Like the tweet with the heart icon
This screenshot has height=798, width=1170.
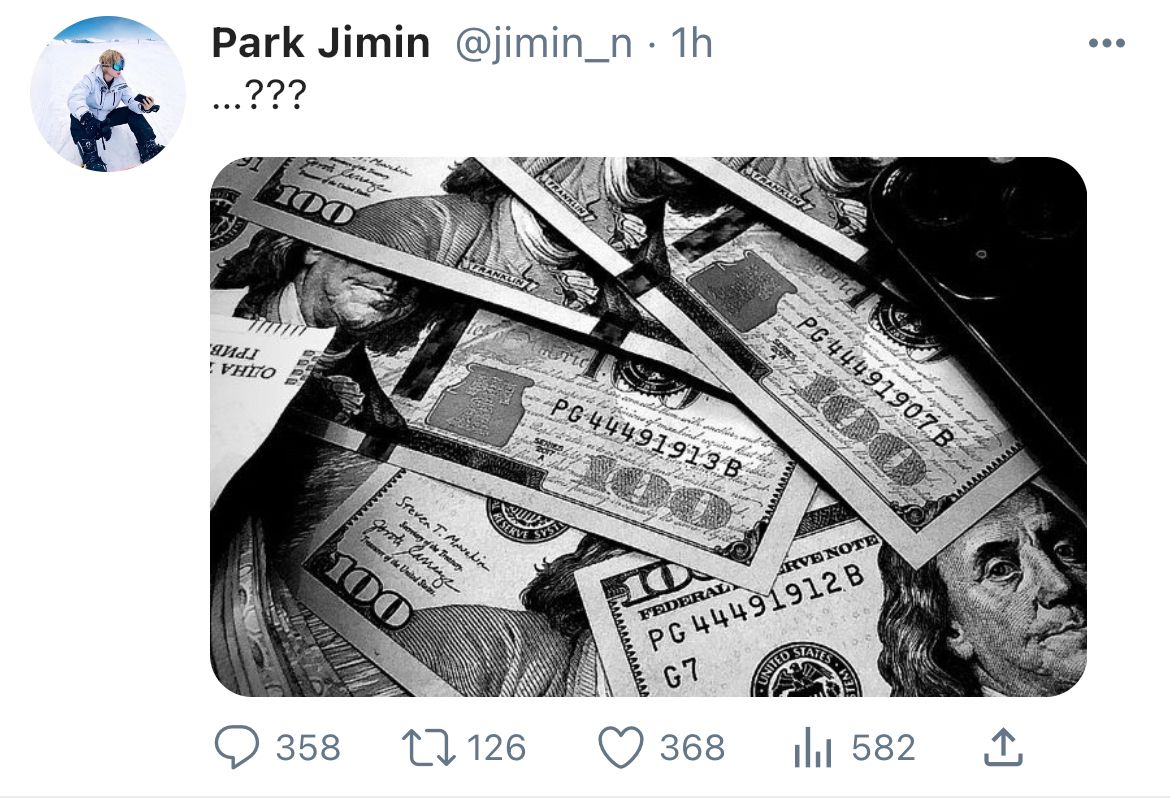(621, 747)
